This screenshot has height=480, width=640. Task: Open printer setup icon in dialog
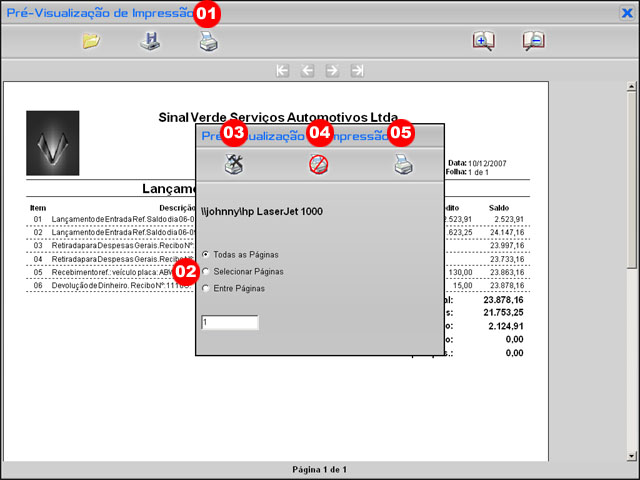[234, 165]
